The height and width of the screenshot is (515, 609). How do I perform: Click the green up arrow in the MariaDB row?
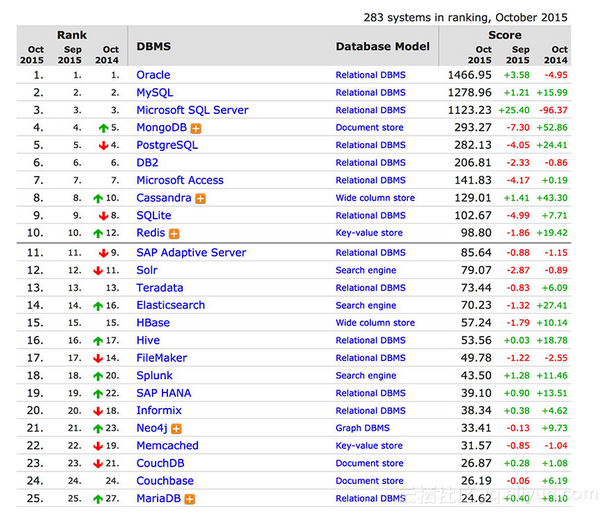pyautogui.click(x=98, y=499)
